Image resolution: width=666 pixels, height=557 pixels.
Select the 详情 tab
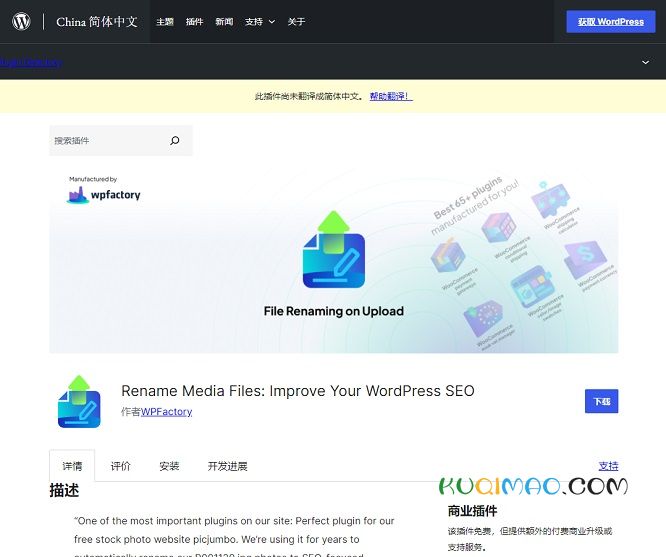pos(72,466)
